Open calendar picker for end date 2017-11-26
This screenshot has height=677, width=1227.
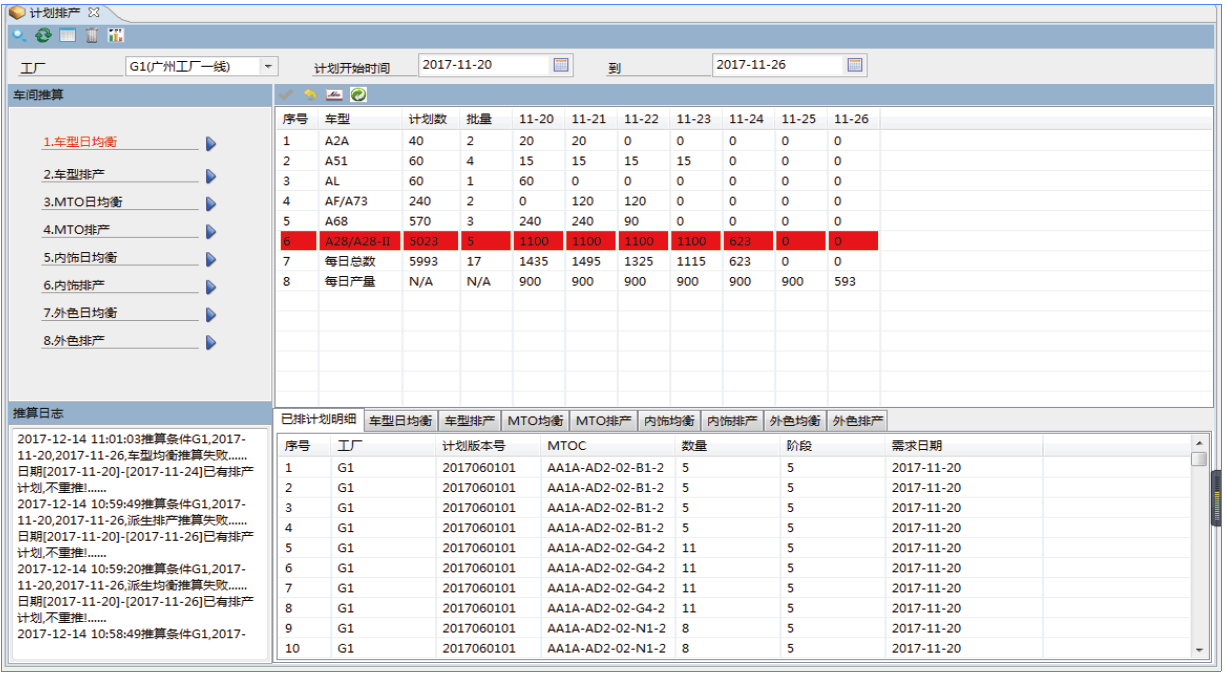point(855,65)
